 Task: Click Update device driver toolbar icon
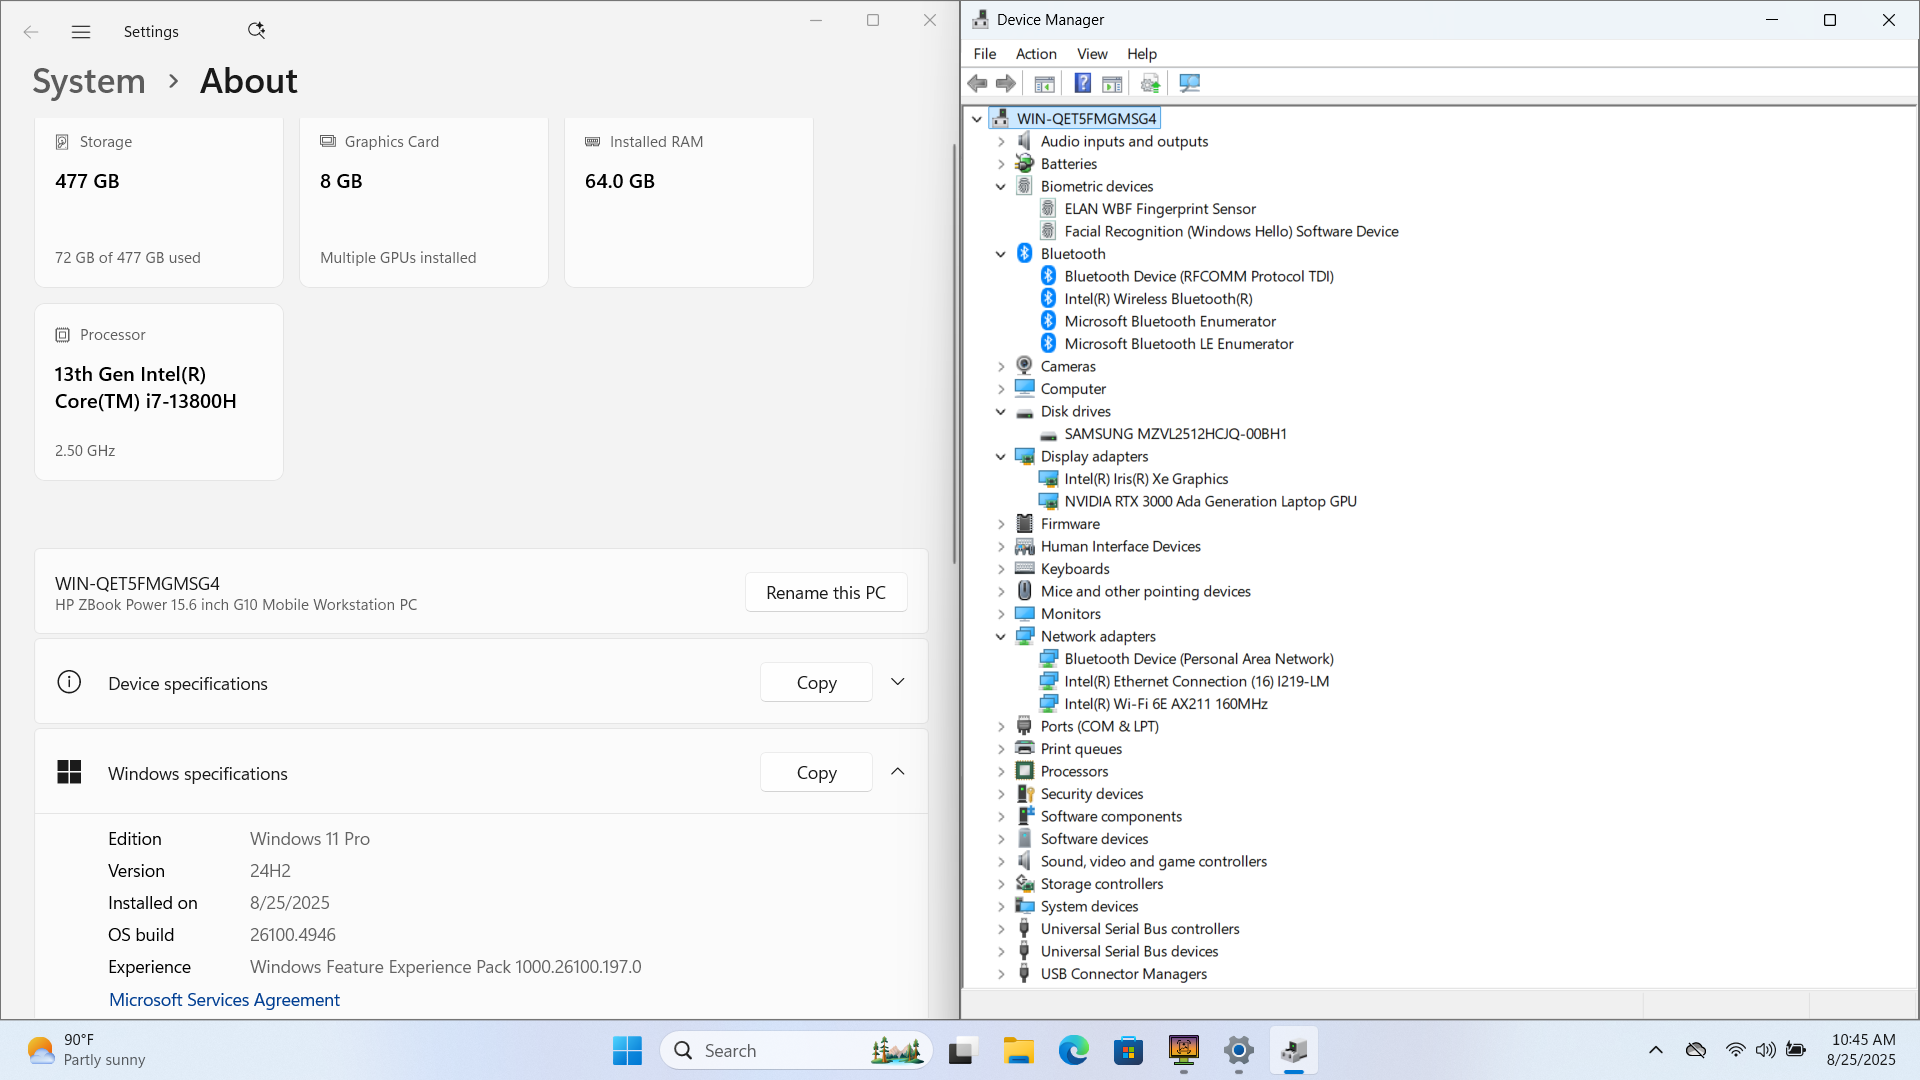tap(1150, 83)
